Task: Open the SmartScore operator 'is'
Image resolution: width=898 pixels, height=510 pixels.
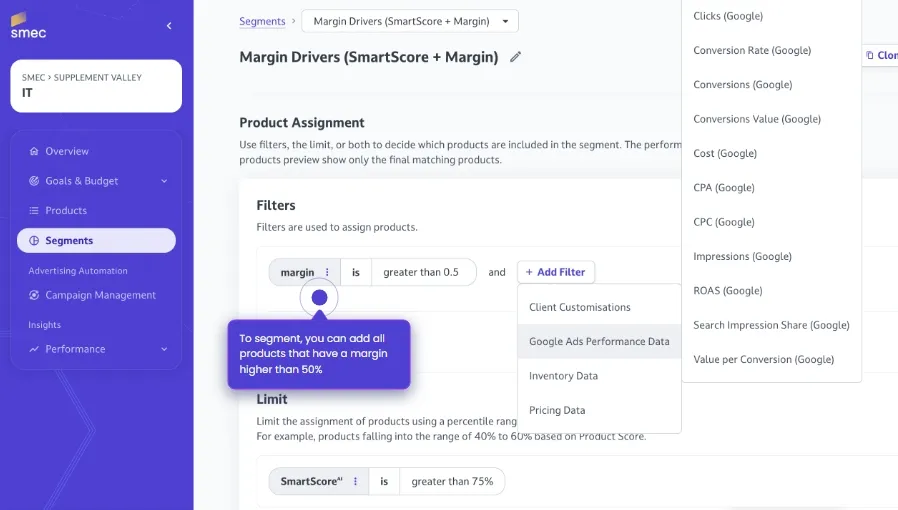Action: 384,481
